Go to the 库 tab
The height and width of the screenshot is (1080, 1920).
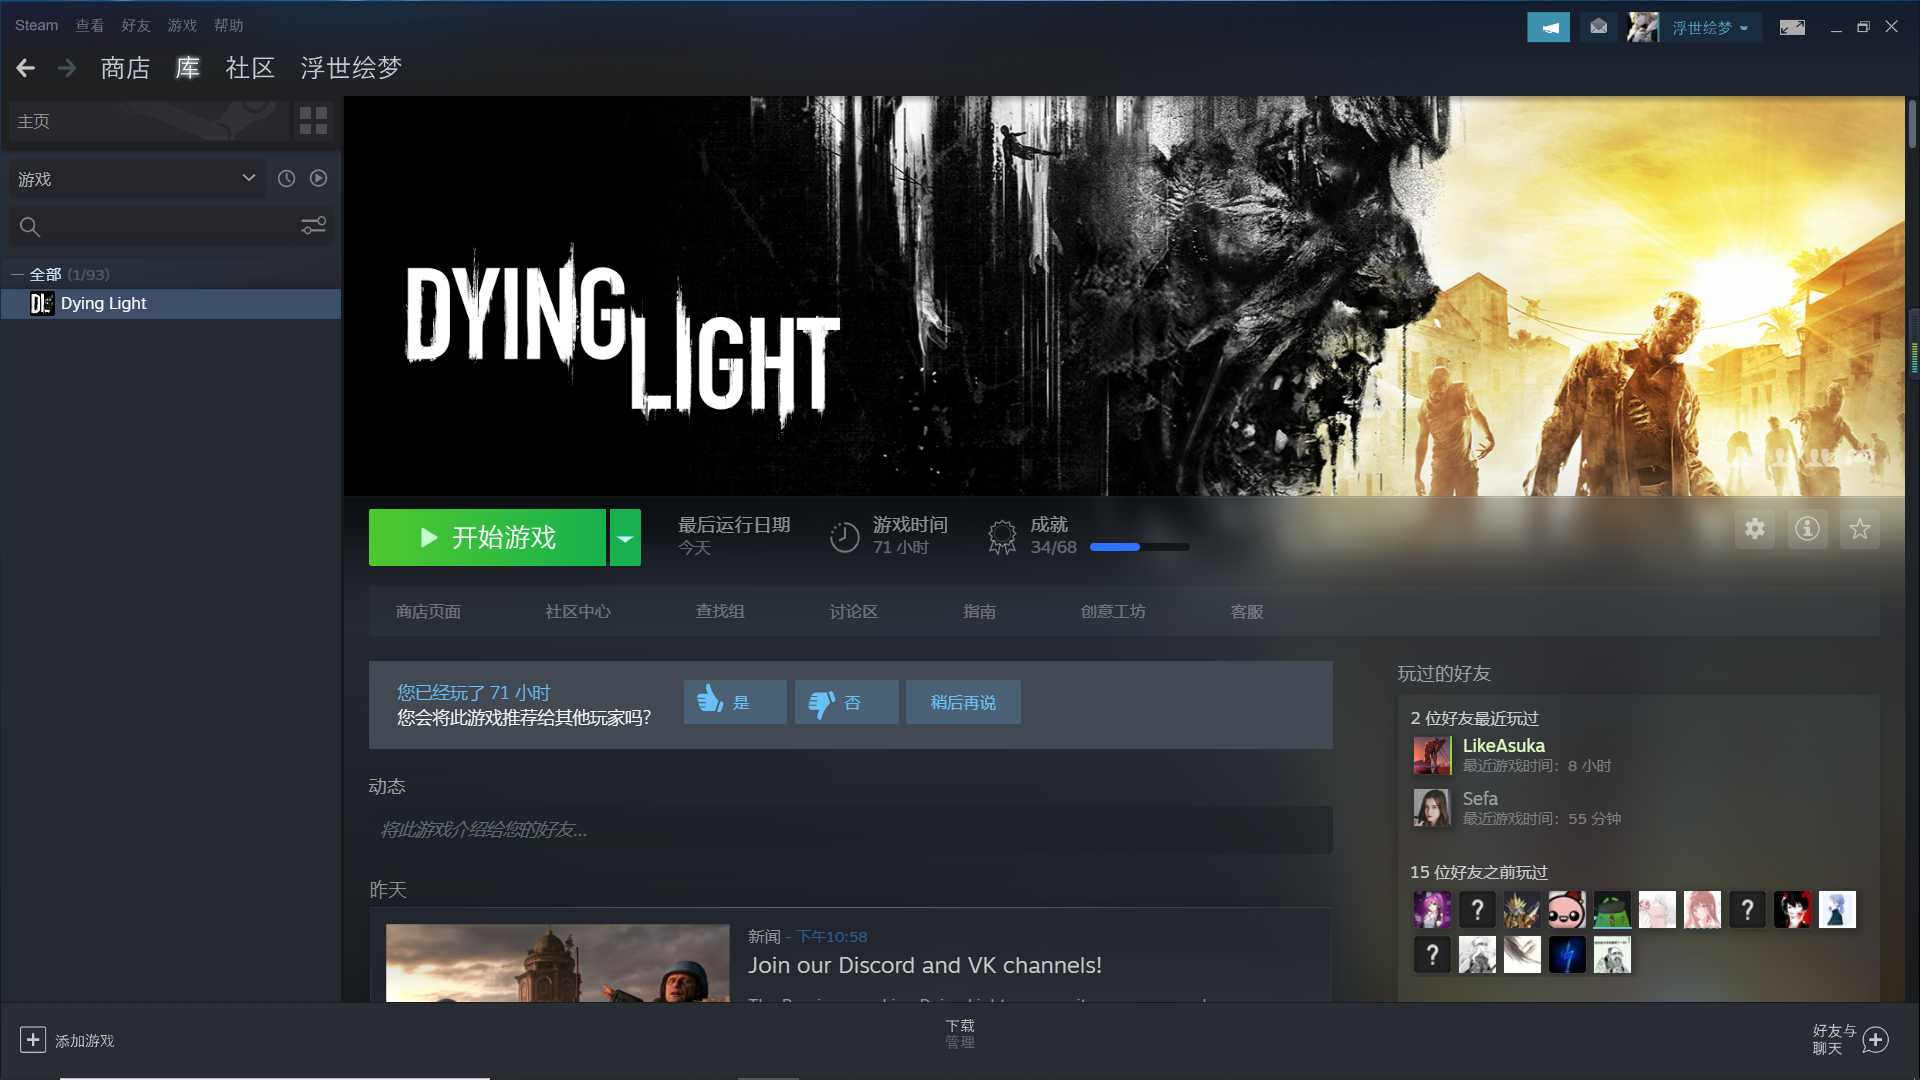coord(188,68)
